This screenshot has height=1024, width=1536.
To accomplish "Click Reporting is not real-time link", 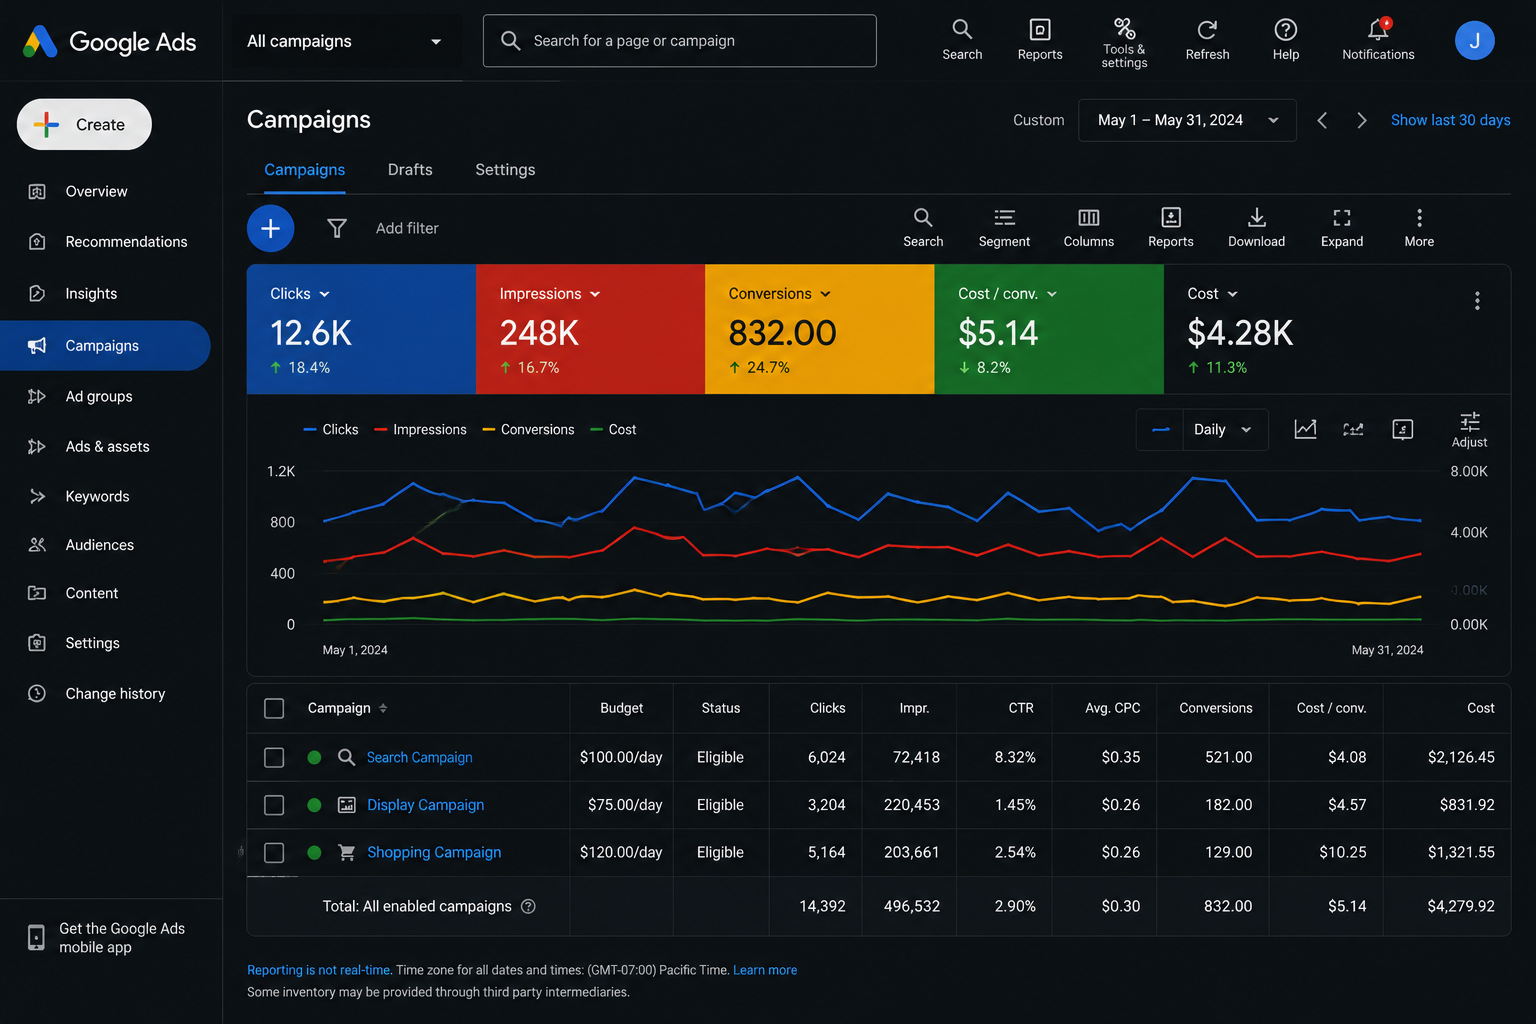I will [318, 970].
